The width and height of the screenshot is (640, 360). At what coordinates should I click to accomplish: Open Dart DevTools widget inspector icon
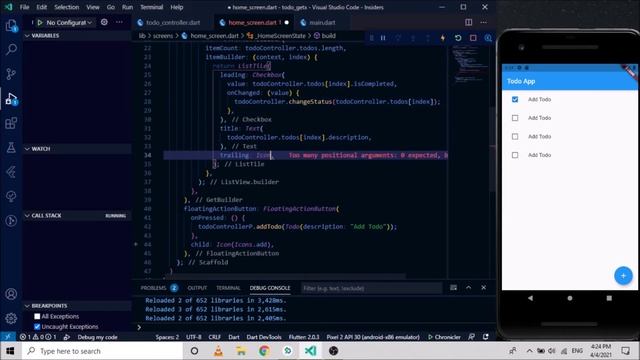click(488, 38)
